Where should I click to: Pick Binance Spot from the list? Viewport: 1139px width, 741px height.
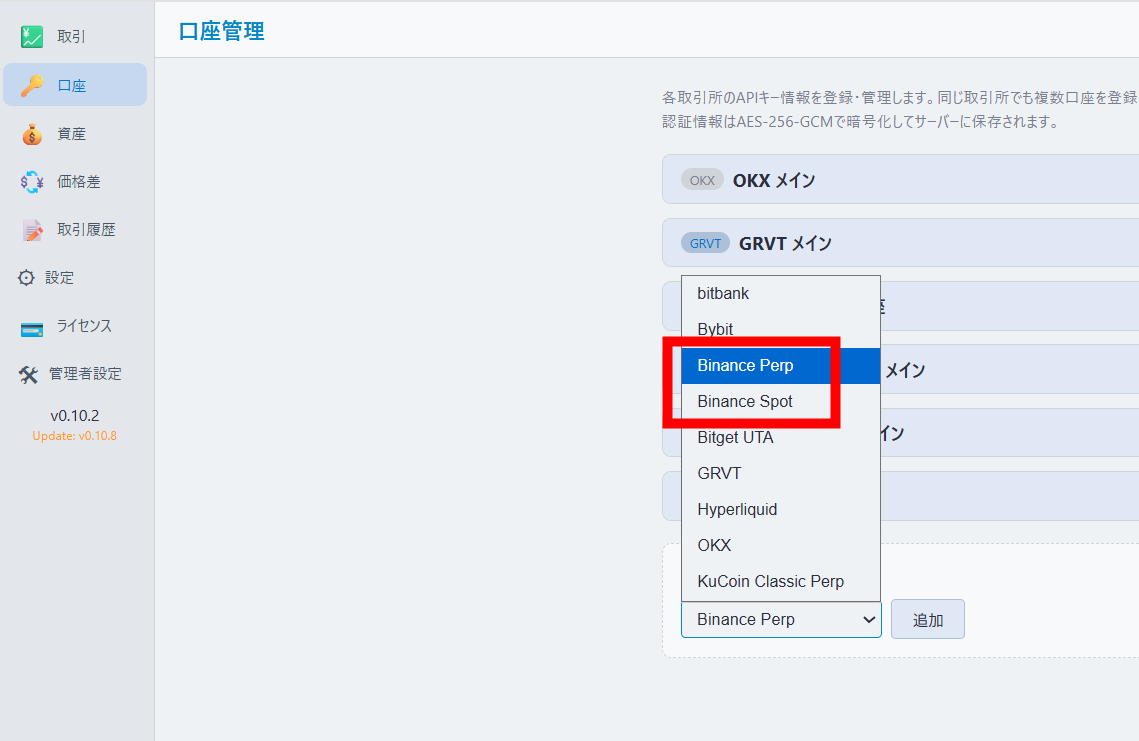745,402
